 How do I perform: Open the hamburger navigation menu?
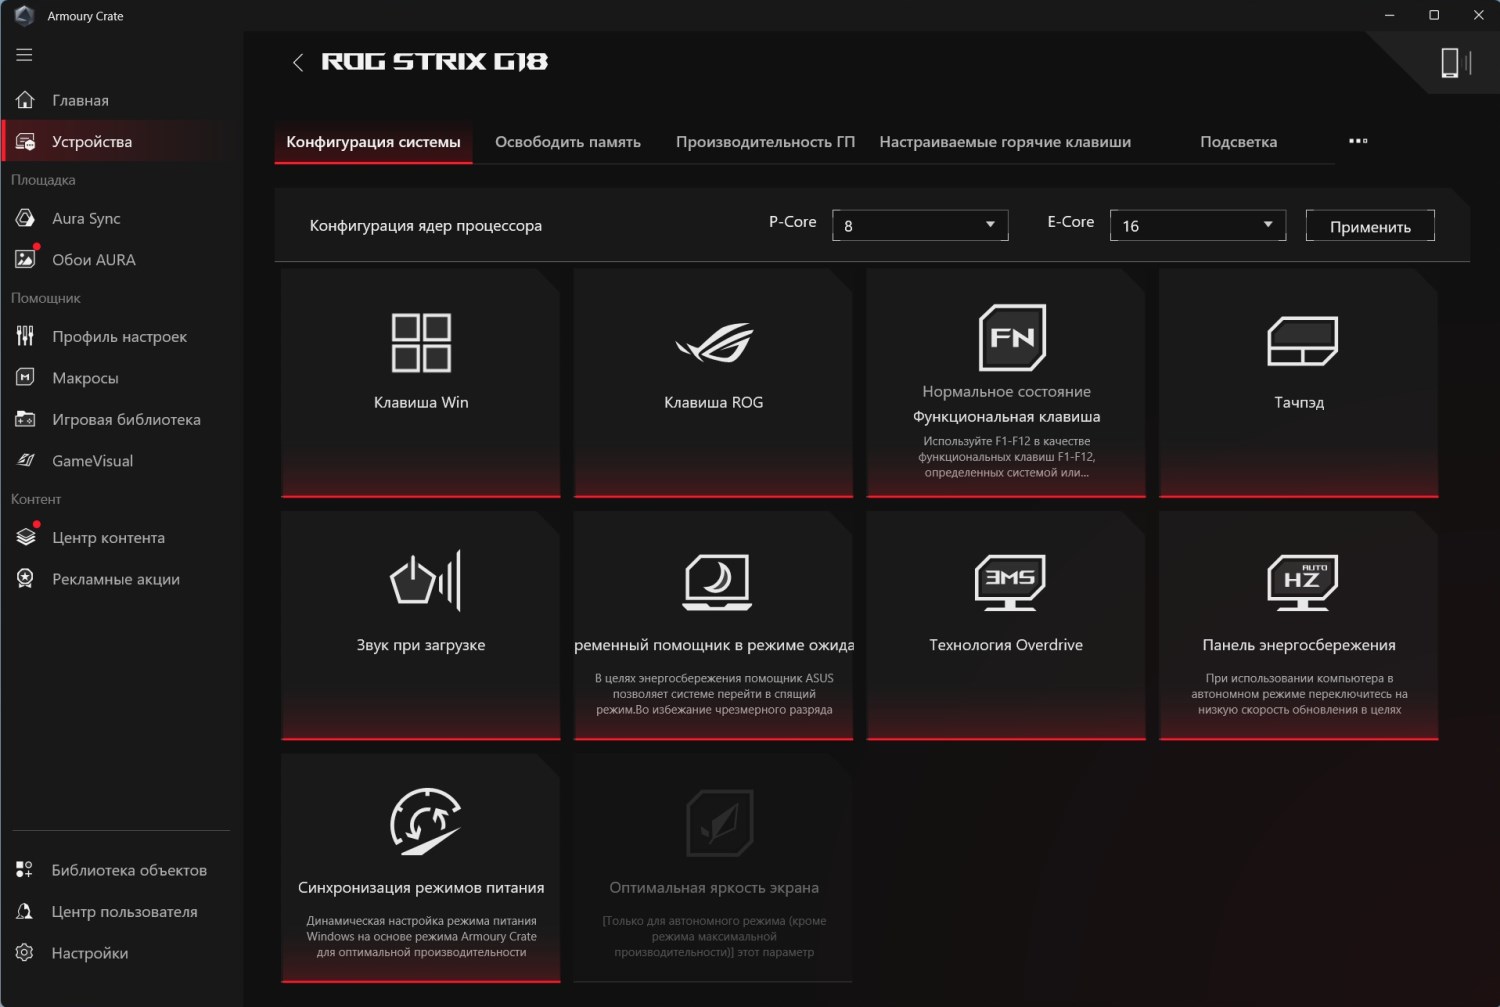24,55
